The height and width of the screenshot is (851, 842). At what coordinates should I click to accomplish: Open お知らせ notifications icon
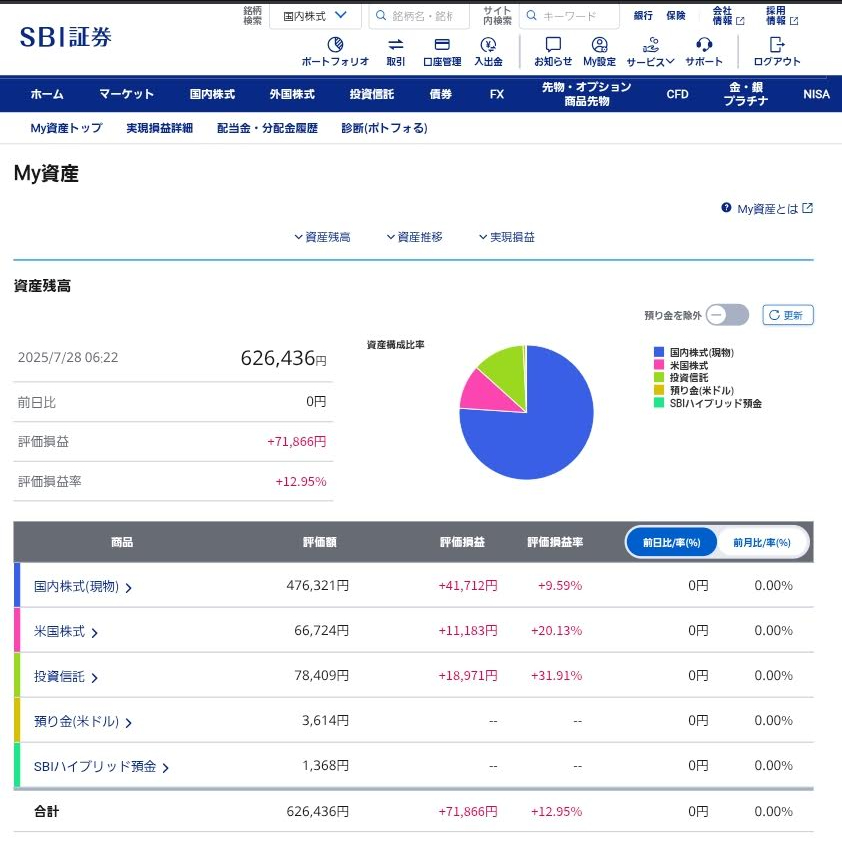[x=553, y=45]
